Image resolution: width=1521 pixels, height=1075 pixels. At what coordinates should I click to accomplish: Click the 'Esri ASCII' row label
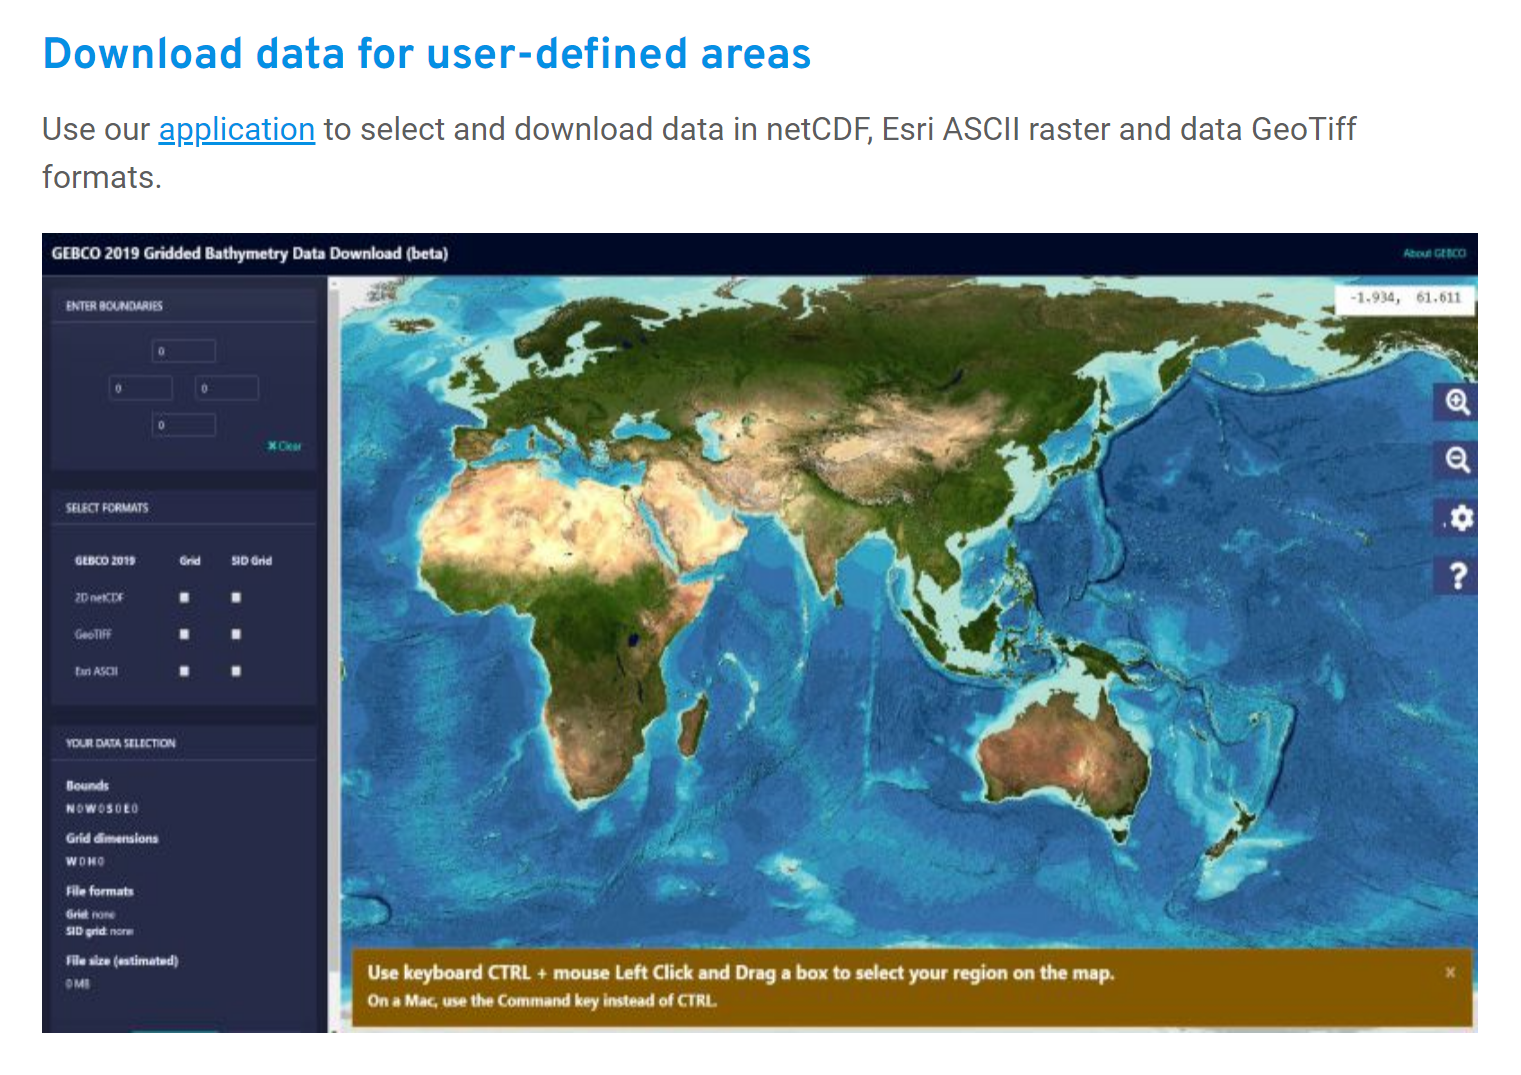pyautogui.click(x=96, y=672)
